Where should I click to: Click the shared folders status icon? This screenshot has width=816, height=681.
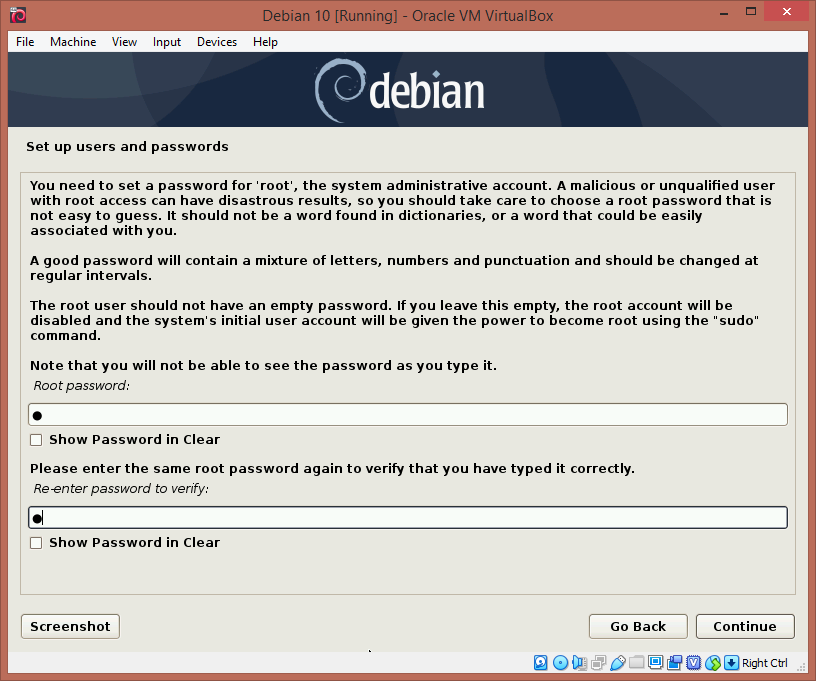coord(636,662)
